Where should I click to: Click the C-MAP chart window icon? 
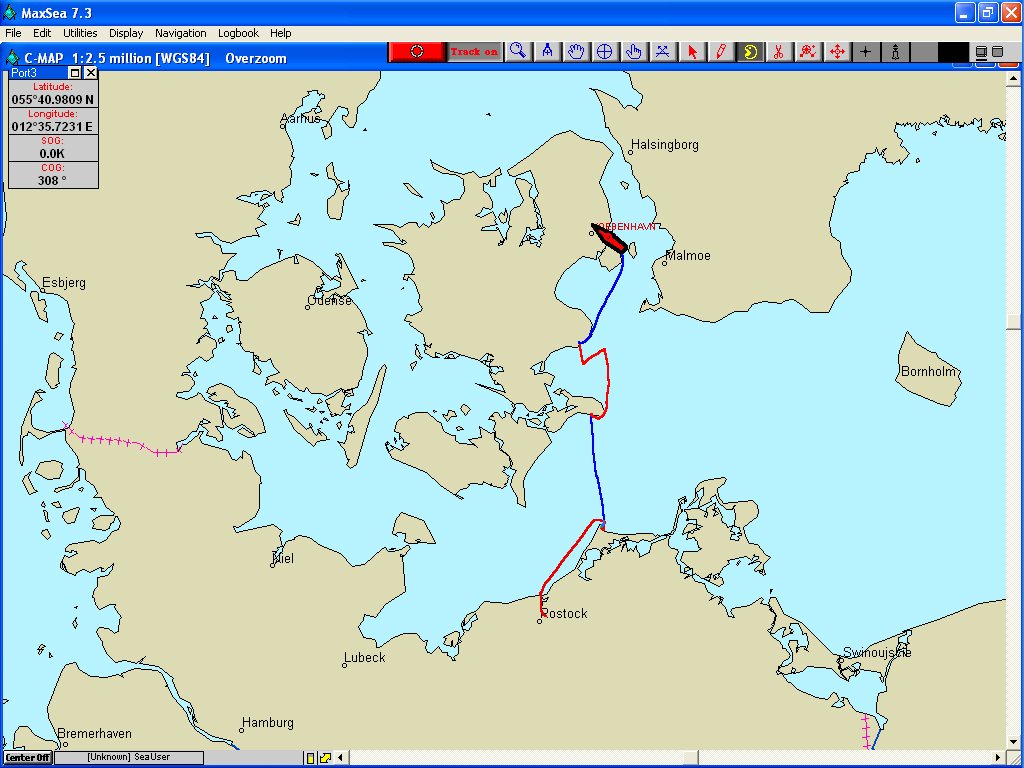(x=12, y=58)
